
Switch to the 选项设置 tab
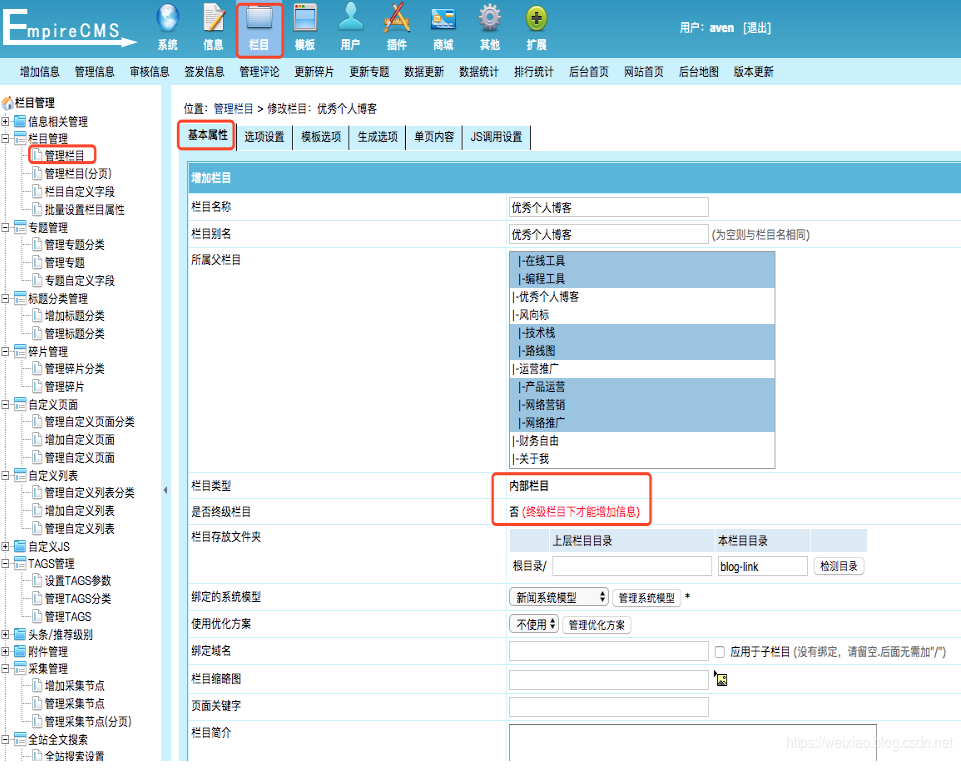[264, 137]
